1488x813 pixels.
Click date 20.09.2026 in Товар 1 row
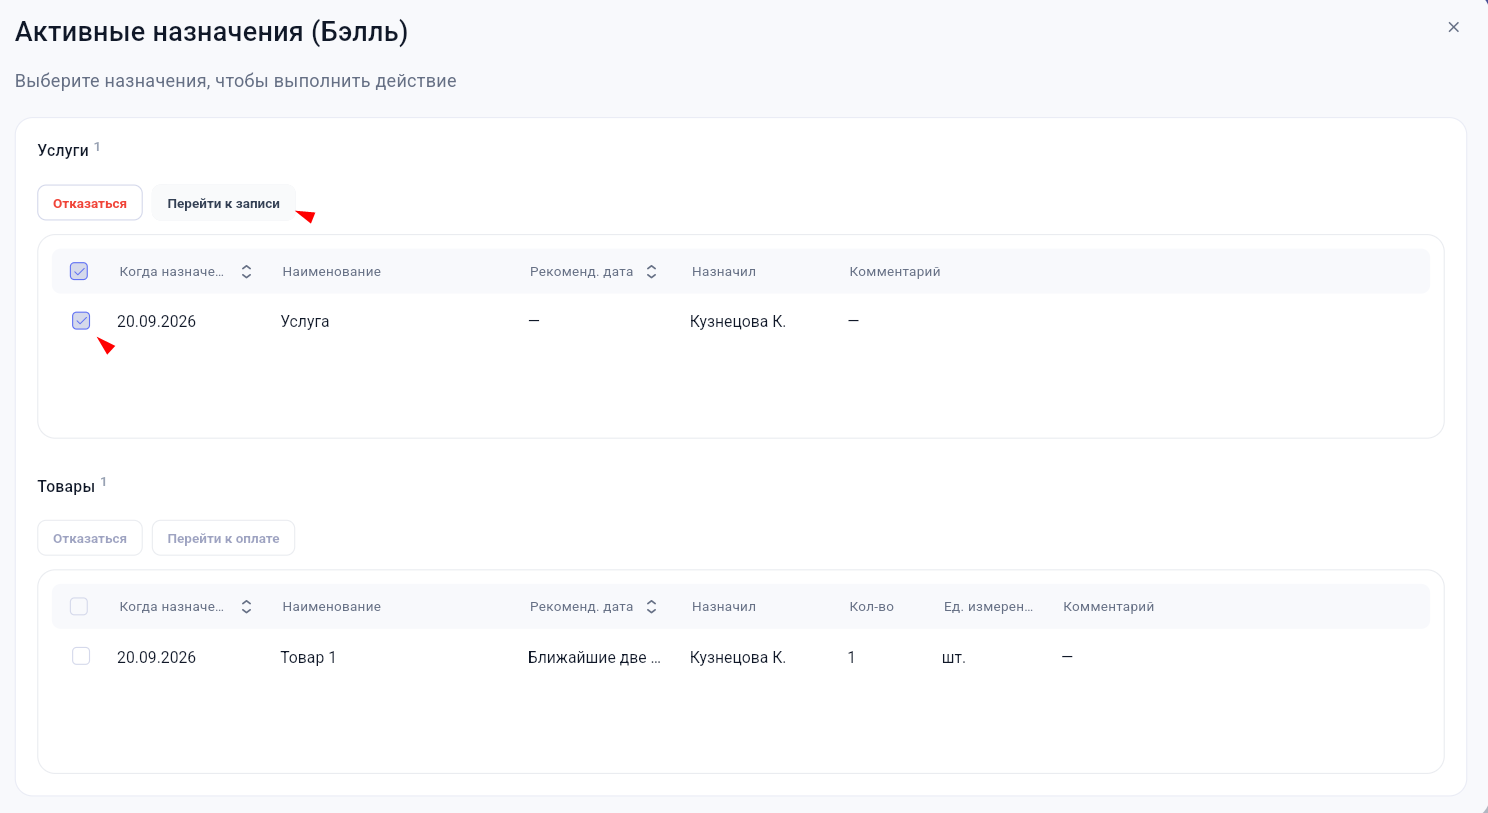(x=156, y=657)
